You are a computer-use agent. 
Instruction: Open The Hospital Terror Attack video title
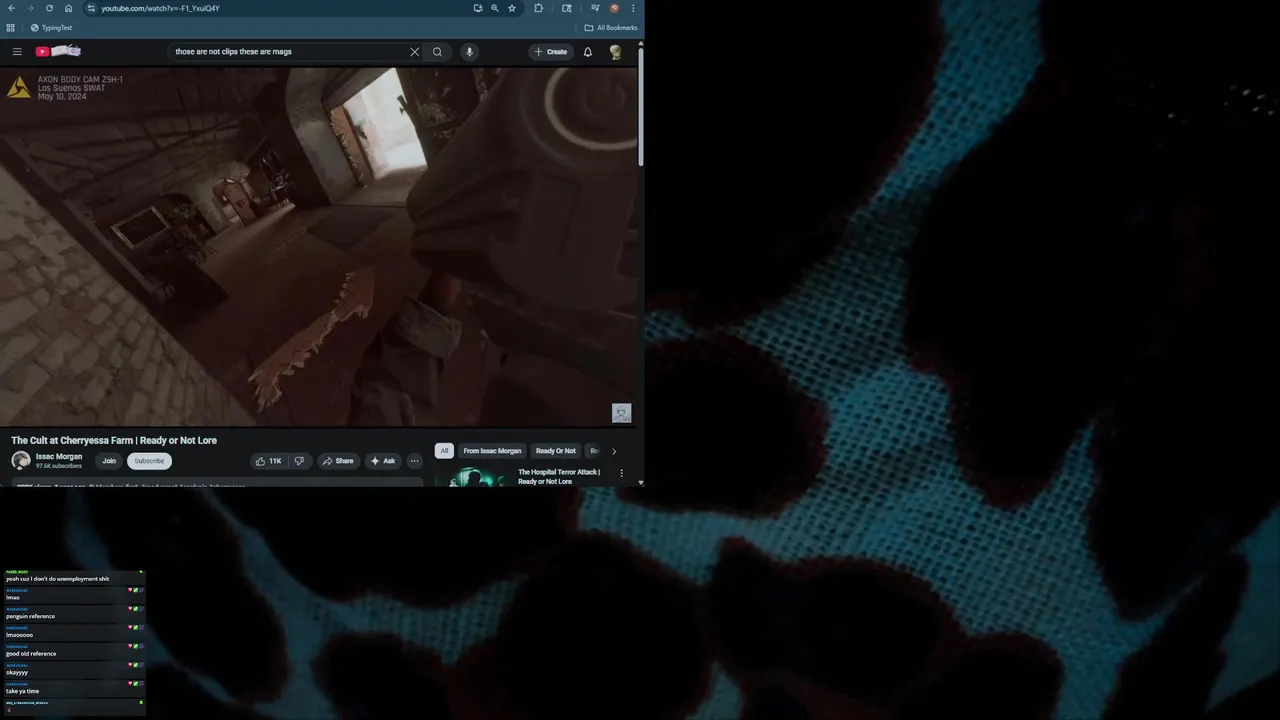tap(559, 477)
